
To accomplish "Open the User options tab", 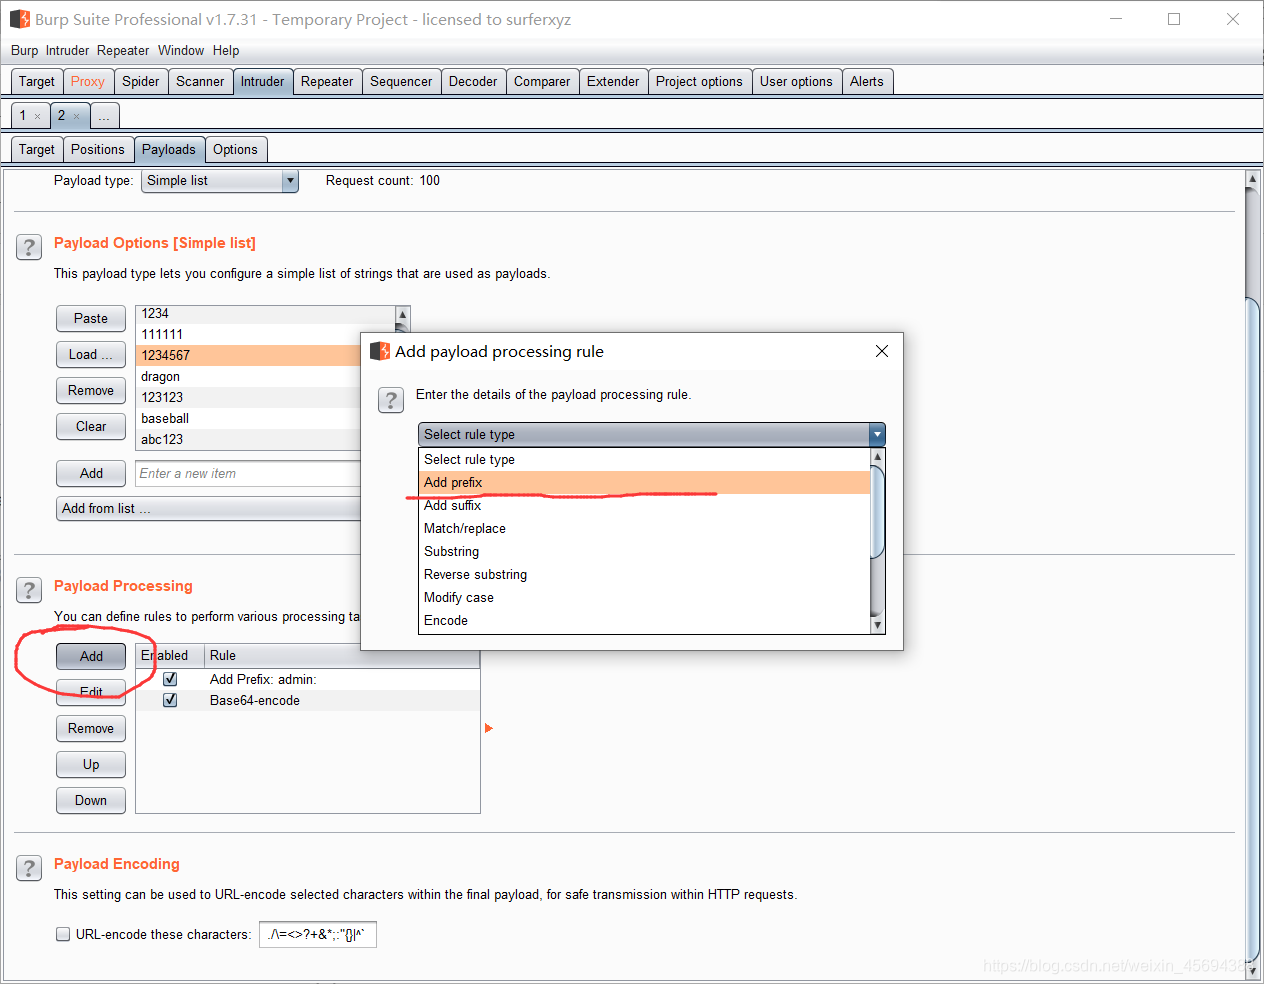I will pos(796,82).
